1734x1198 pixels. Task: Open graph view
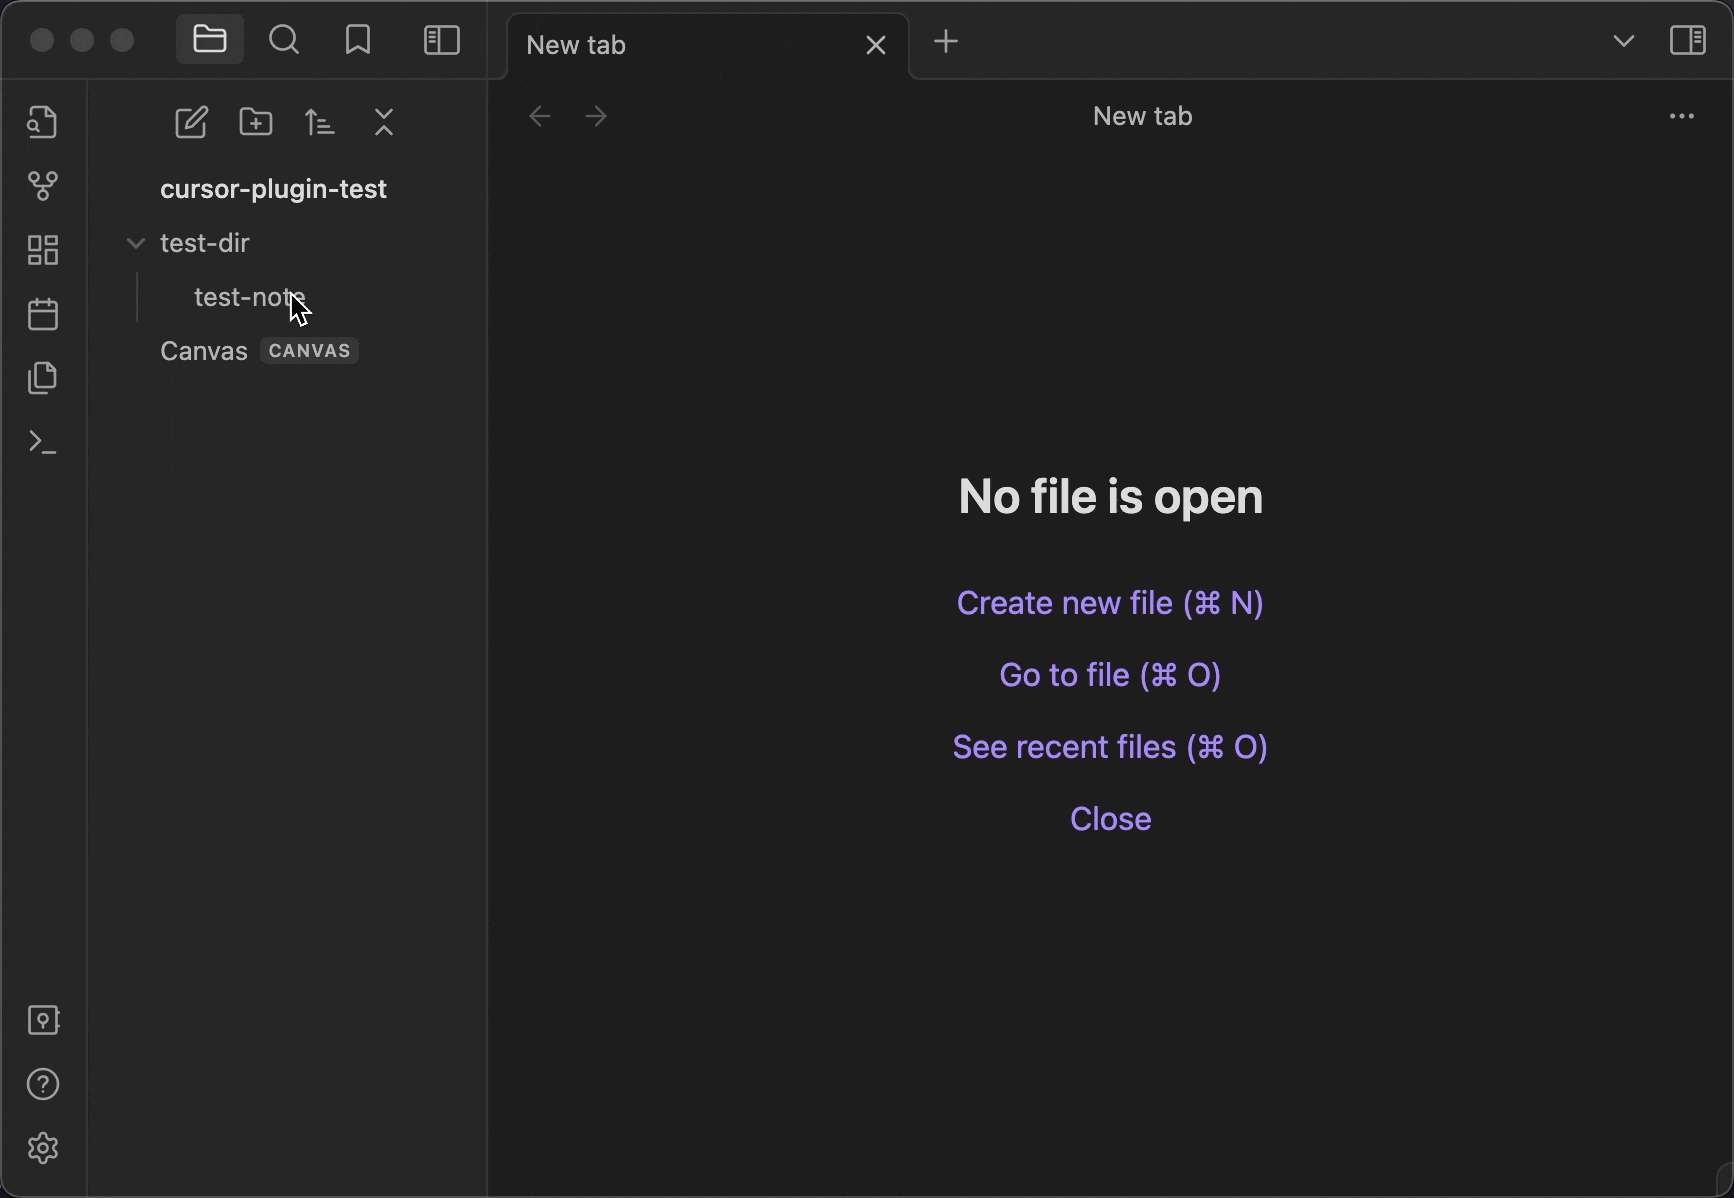pos(43,186)
